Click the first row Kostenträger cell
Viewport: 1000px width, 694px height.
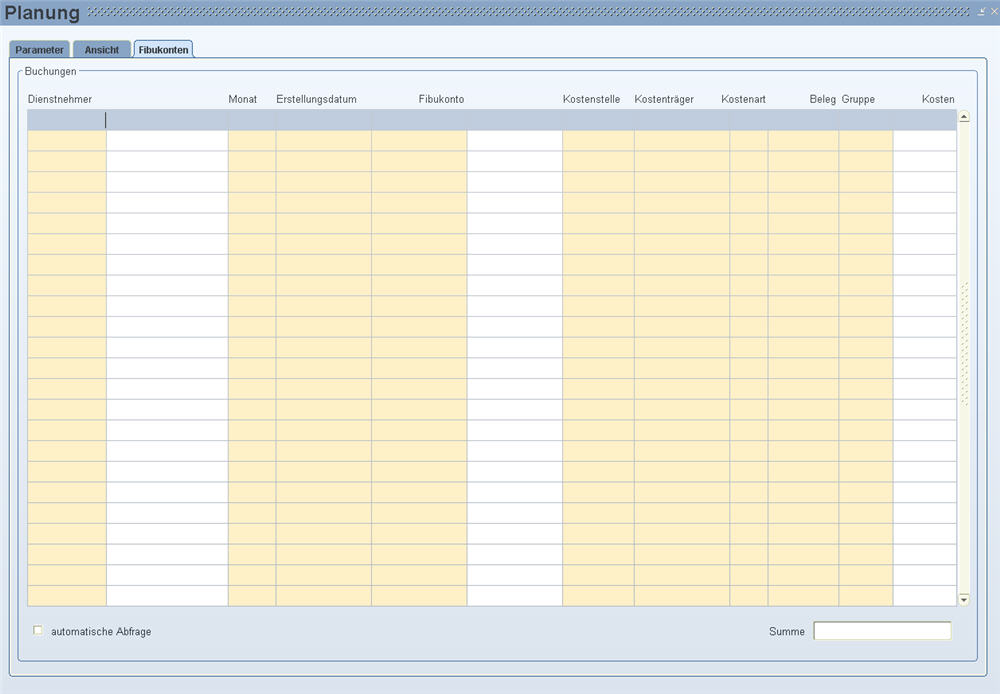coord(681,120)
